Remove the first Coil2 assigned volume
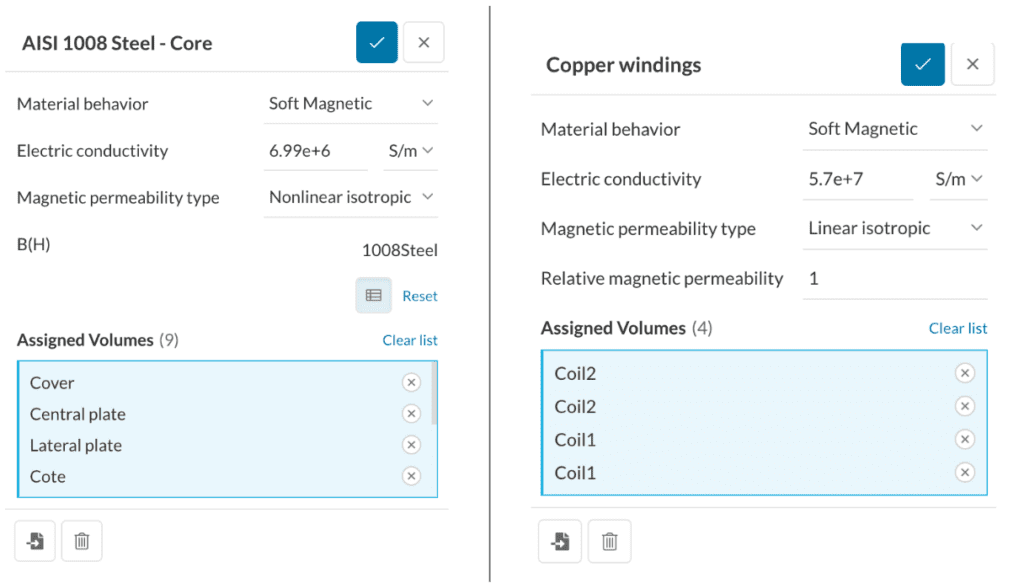This screenshot has width=1024, height=588. tap(964, 372)
